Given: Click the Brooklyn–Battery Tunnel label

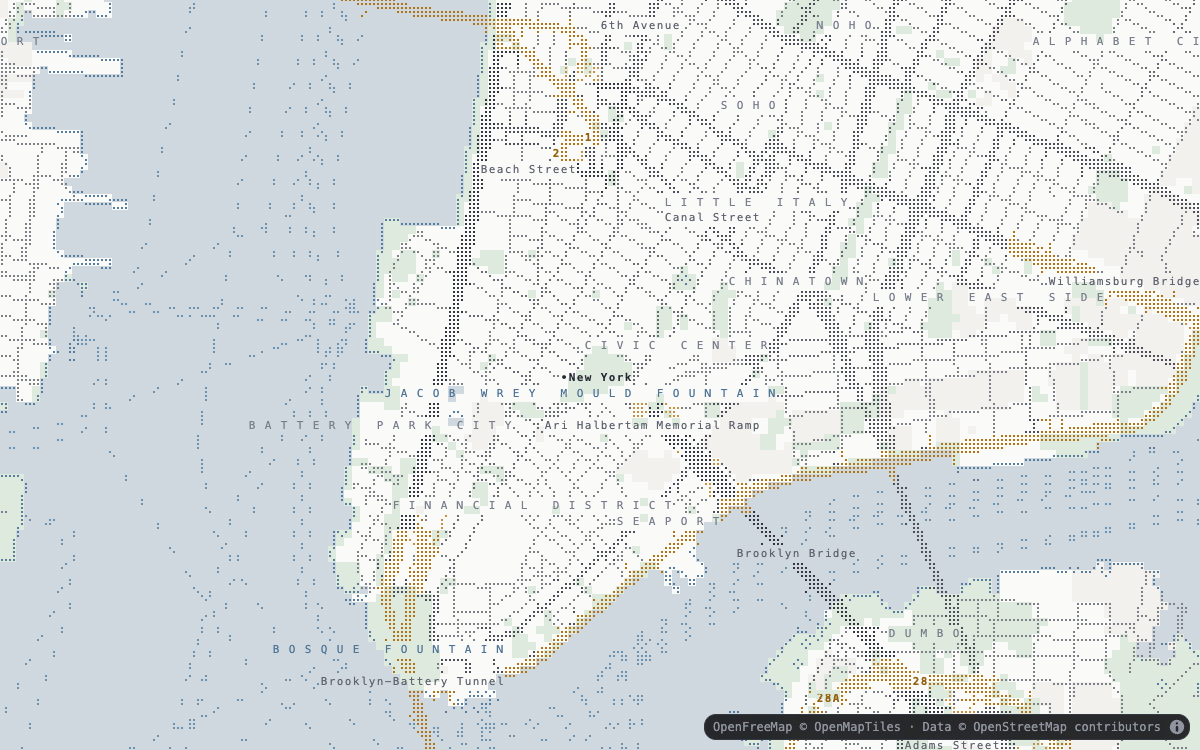Looking at the screenshot, I should pyautogui.click(x=413, y=681).
